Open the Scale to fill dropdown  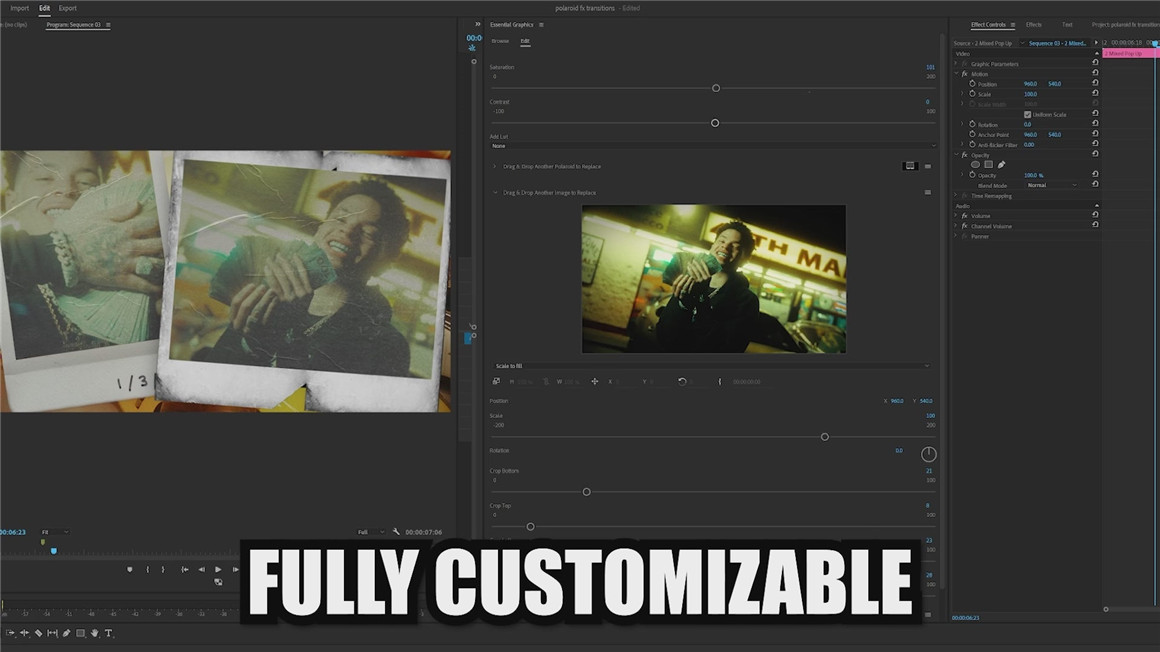pyautogui.click(x=711, y=366)
